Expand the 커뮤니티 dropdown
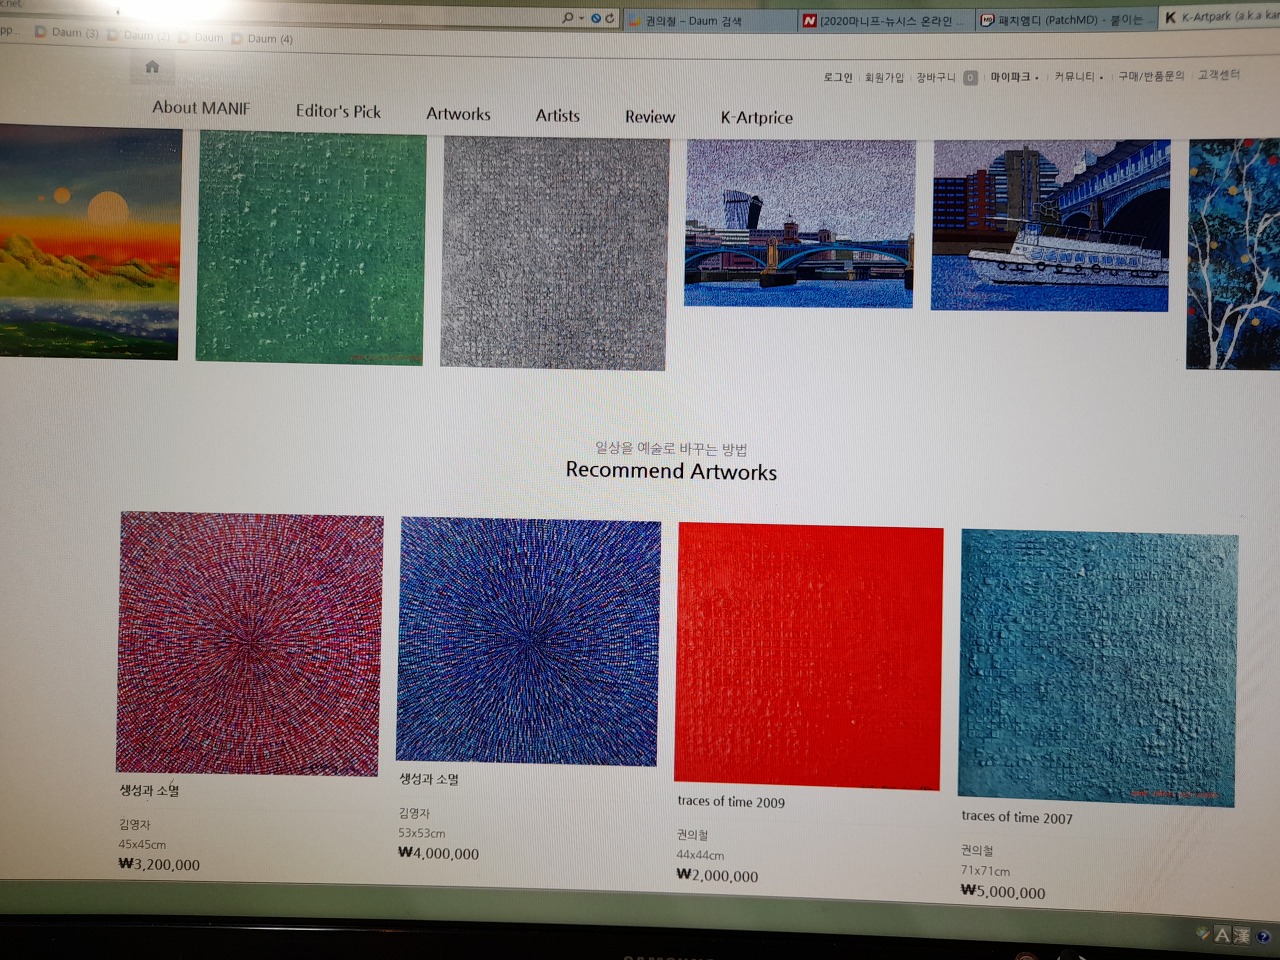The image size is (1280, 960). (1078, 76)
